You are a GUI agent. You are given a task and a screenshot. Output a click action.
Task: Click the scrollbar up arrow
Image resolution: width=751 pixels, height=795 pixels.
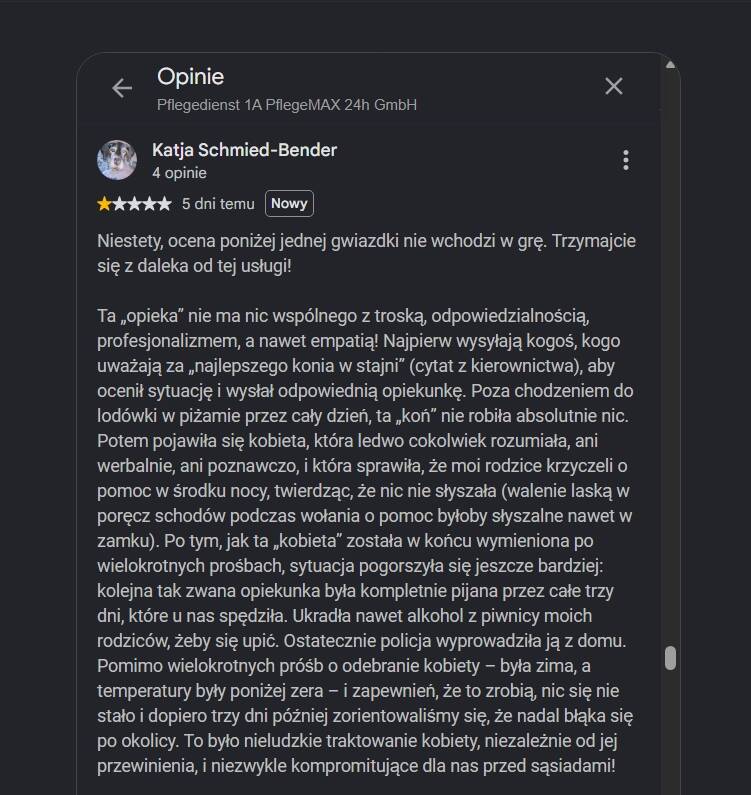coord(670,64)
